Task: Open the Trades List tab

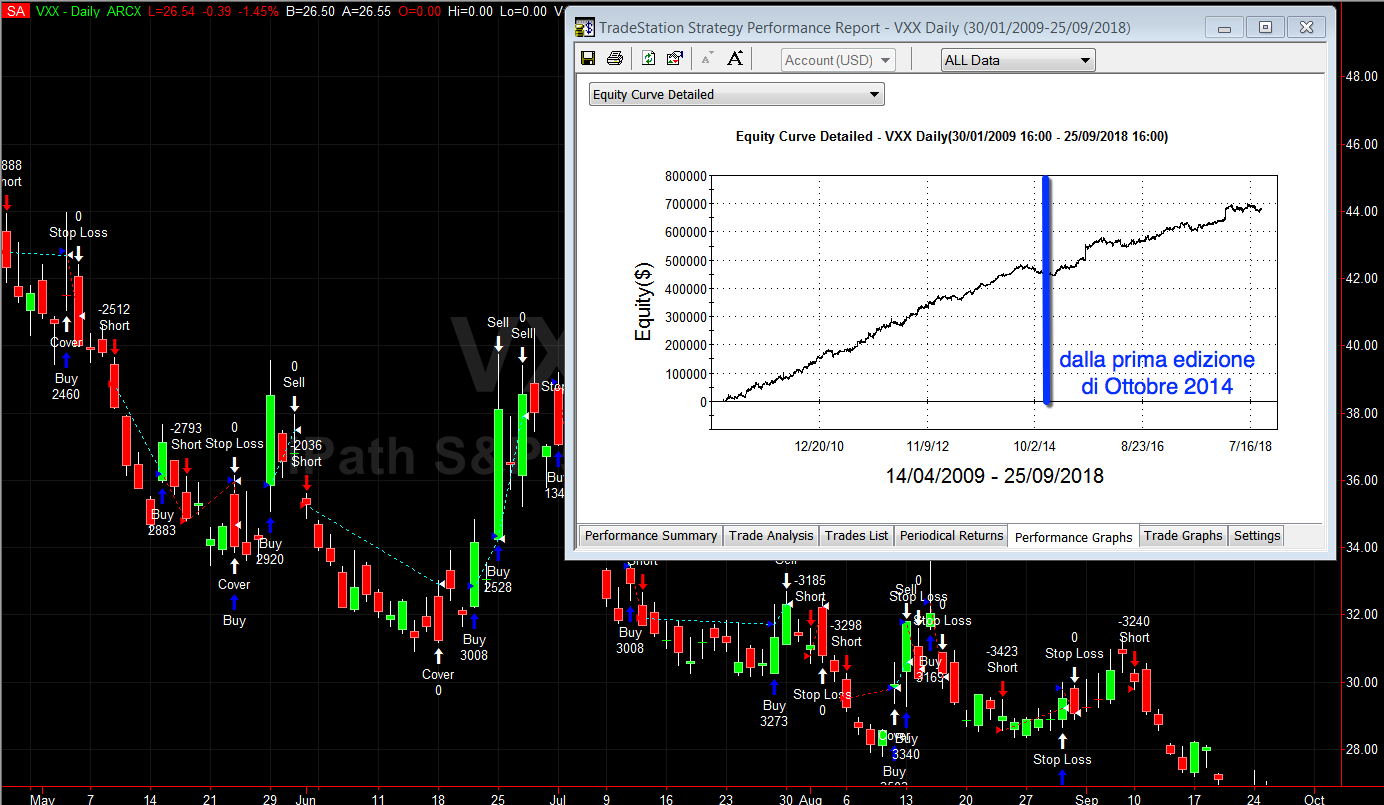Action: [857, 536]
